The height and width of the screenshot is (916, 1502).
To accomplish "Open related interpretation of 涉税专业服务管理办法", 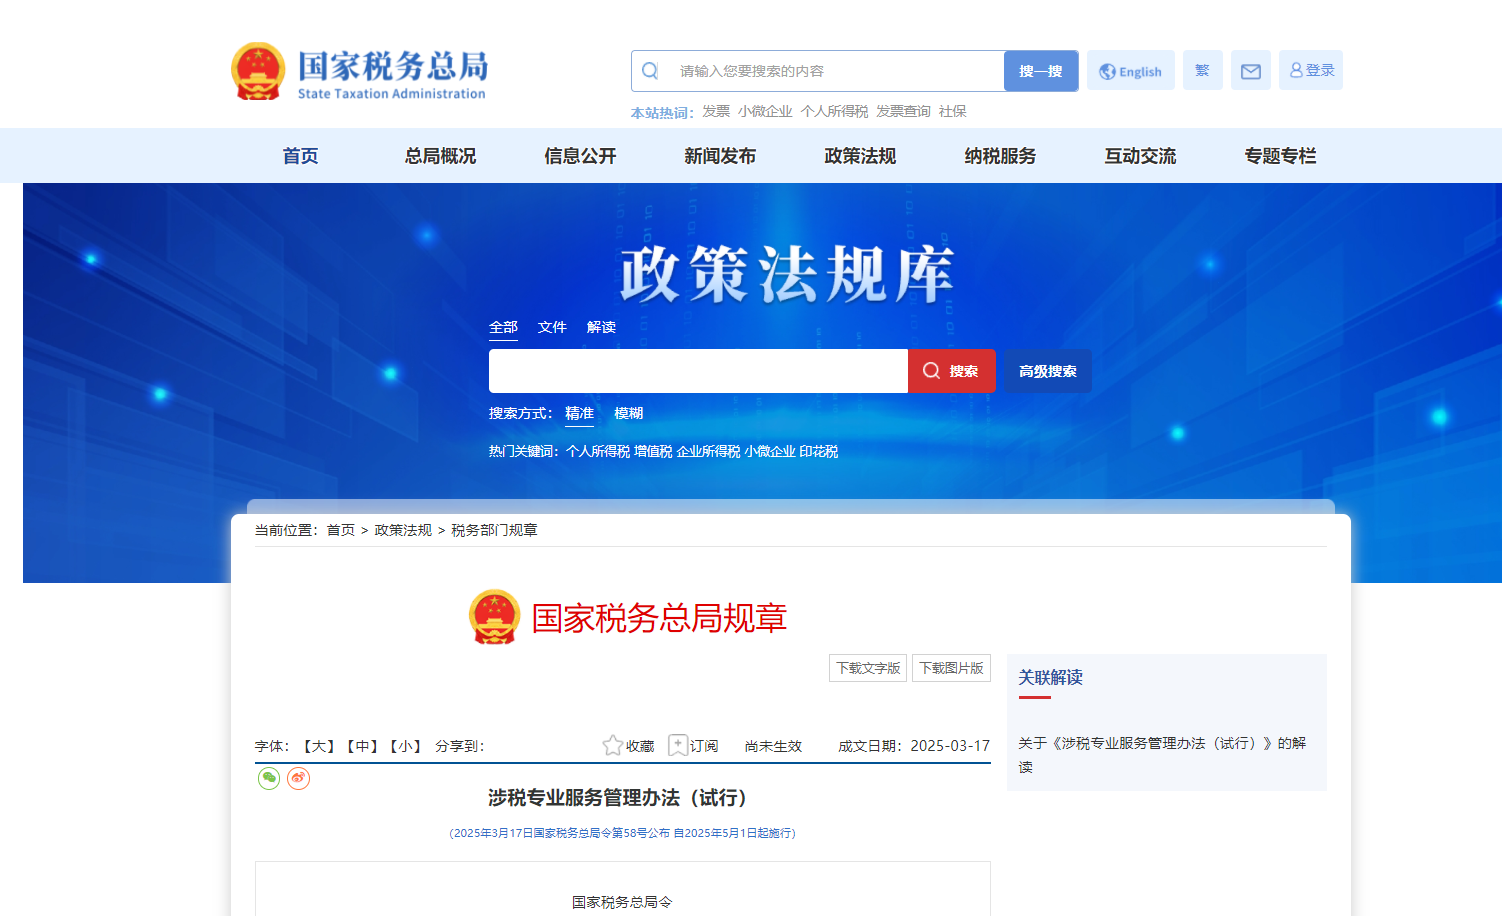I will [x=1162, y=755].
